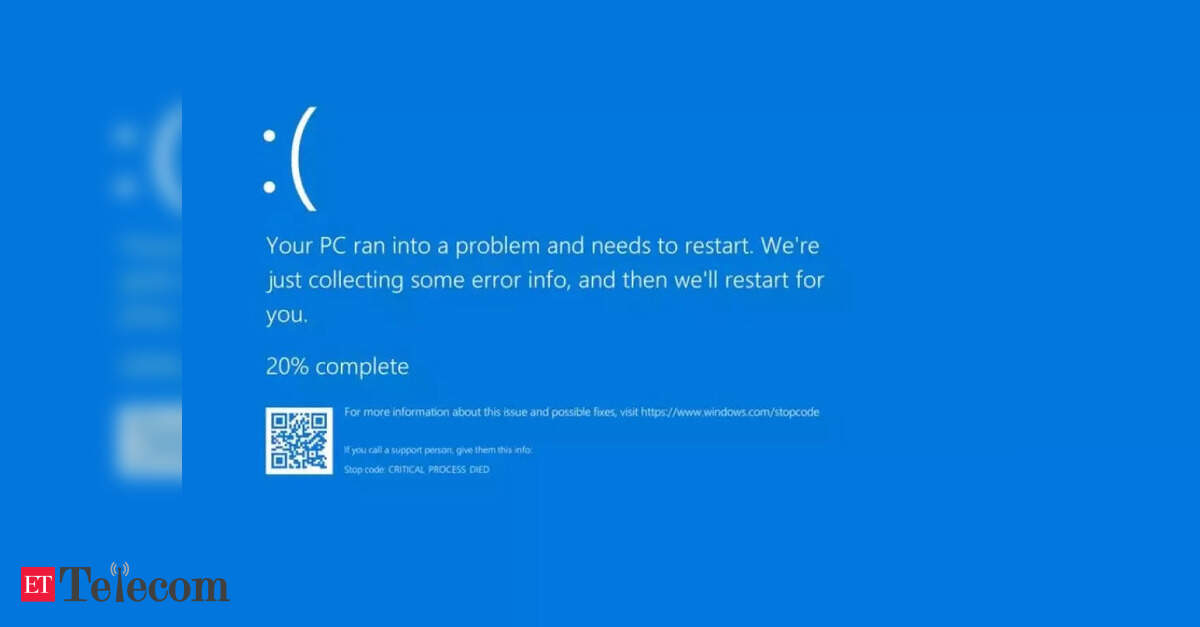The height and width of the screenshot is (627, 1200).
Task: Select the Stop code CRITICAL PROCESS DIED text
Action: coord(417,469)
